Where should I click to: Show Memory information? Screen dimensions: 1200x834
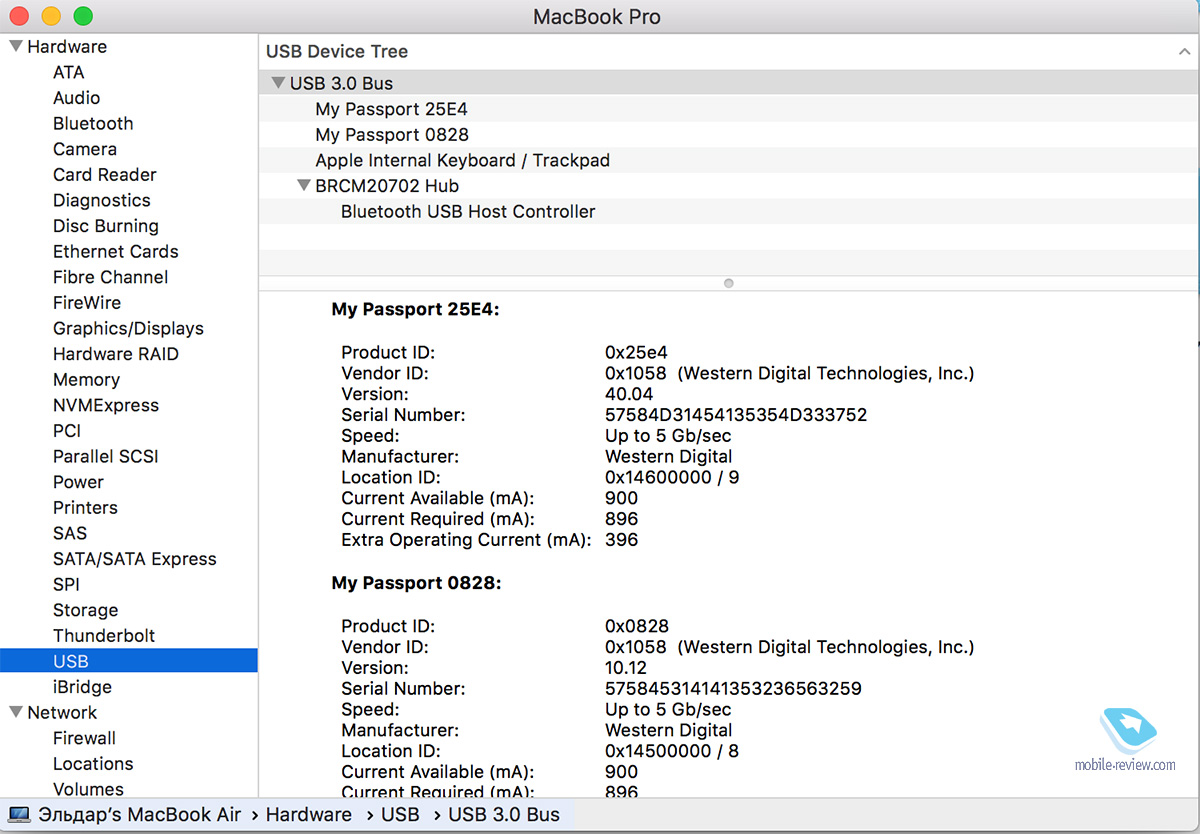(86, 380)
